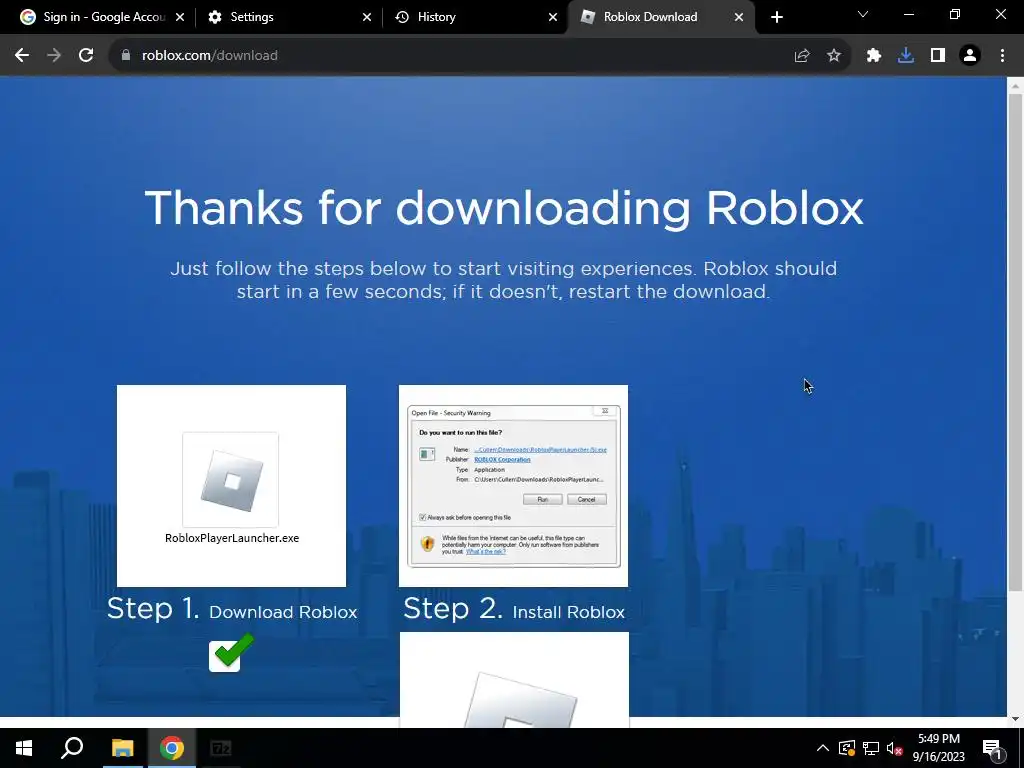Open Chrome's three-dot menu
Viewport: 1024px width, 768px height.
[1002, 56]
